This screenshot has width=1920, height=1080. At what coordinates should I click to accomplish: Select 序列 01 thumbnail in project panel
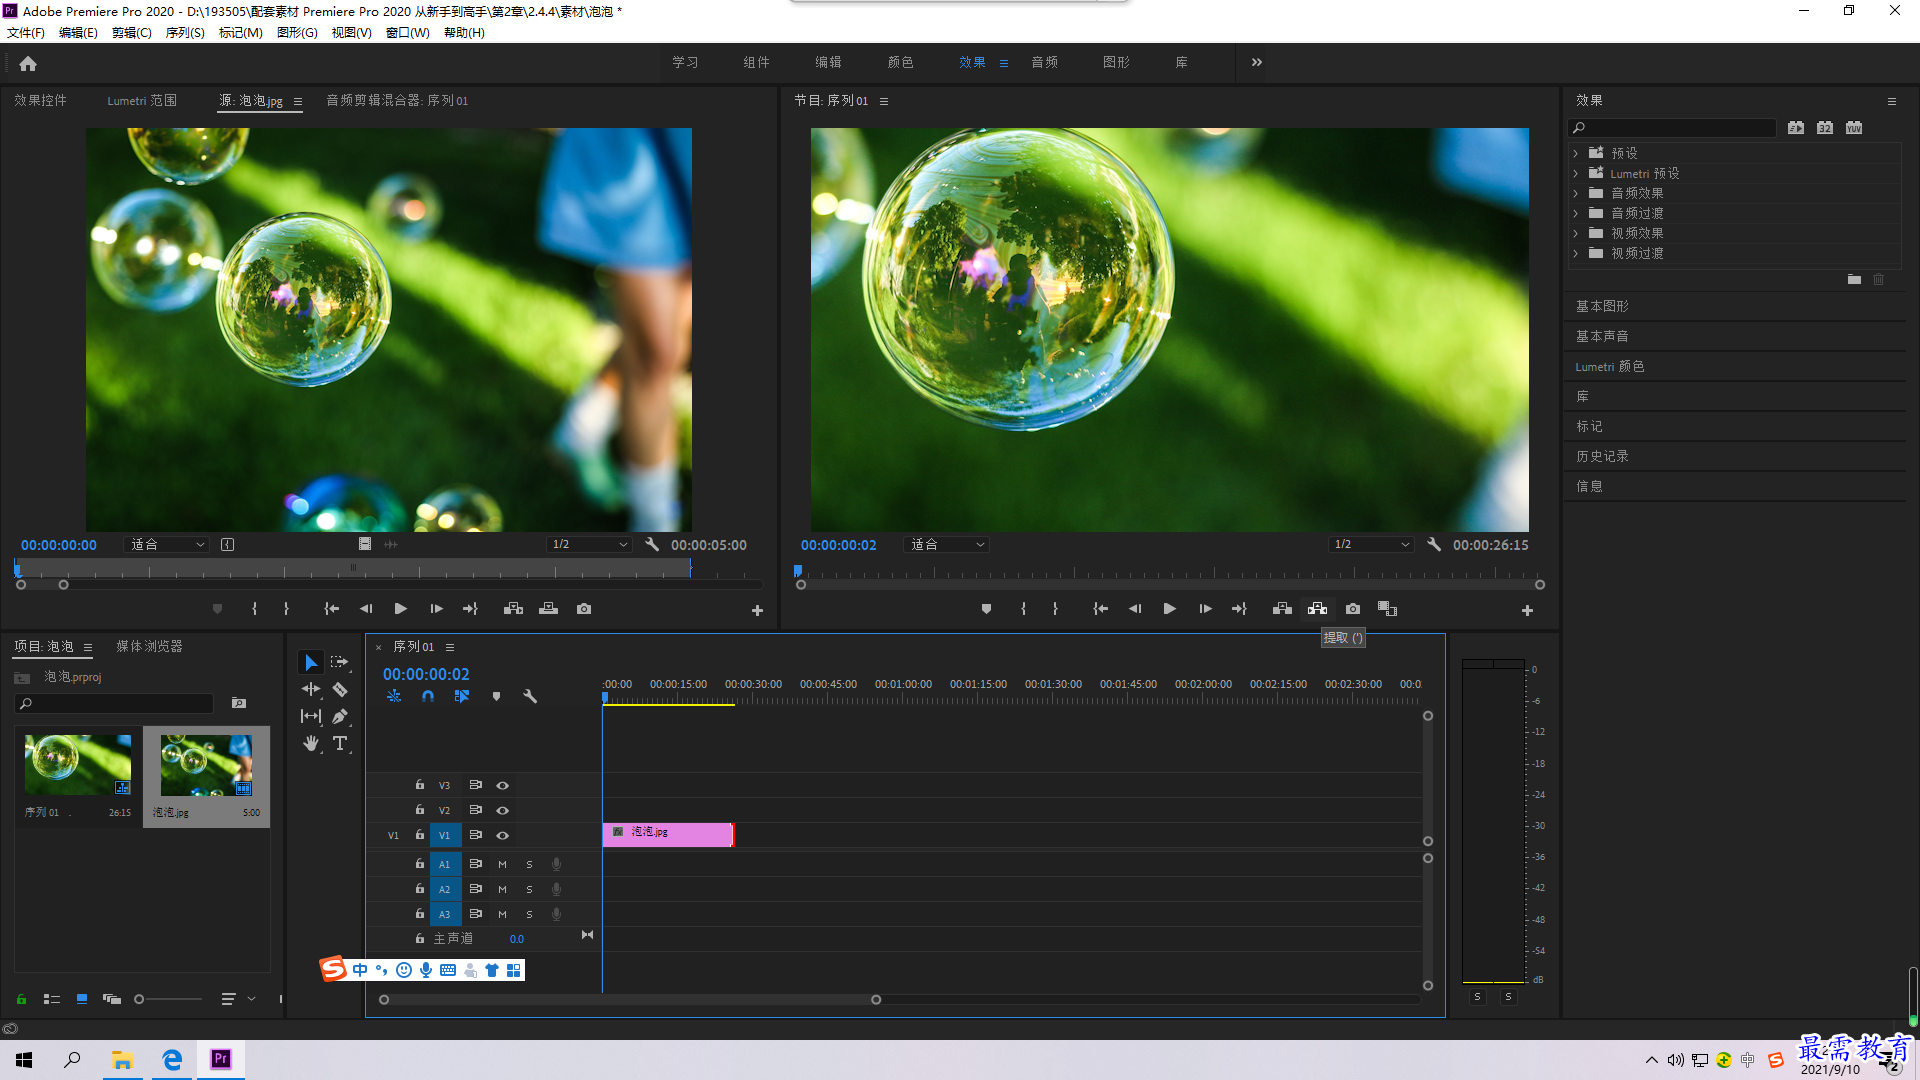point(78,766)
